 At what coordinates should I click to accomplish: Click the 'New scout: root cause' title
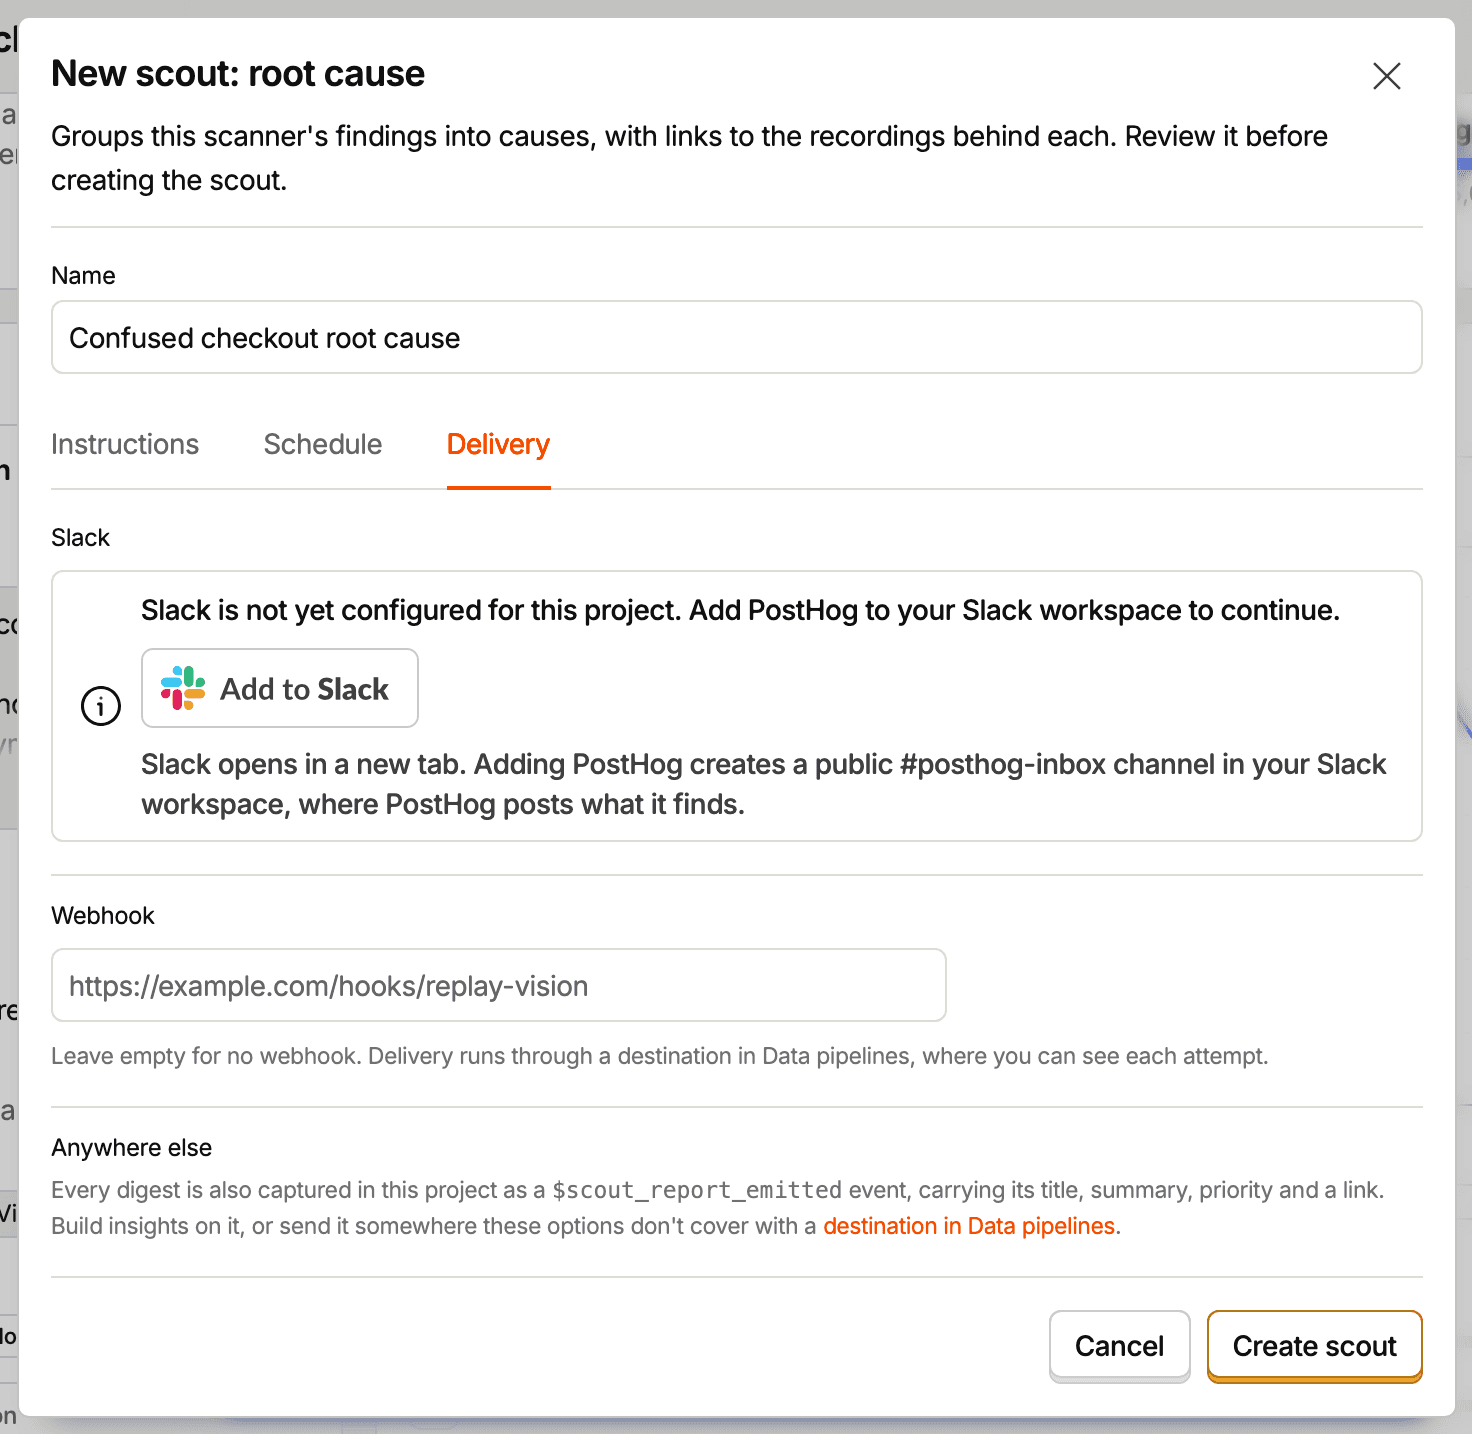238,74
